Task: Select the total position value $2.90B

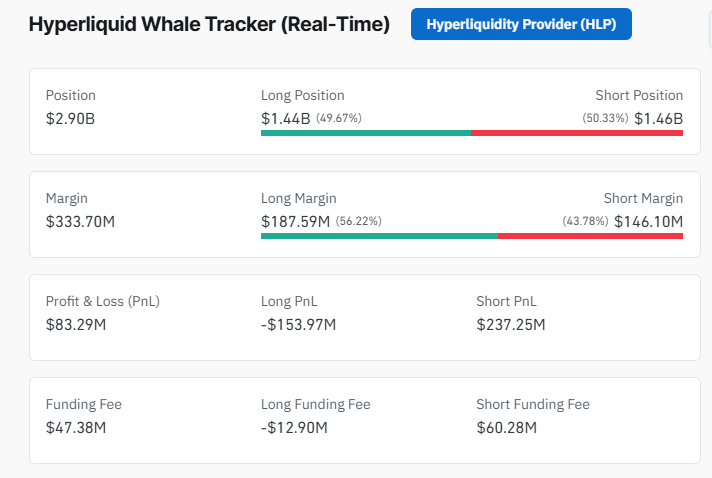Action: 71,118
